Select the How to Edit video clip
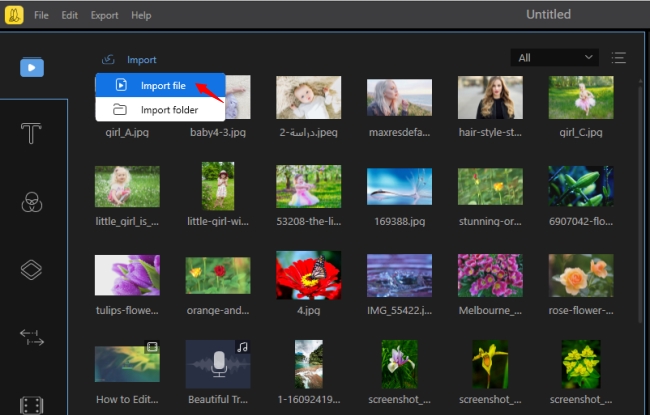650x415 pixels. click(127, 365)
